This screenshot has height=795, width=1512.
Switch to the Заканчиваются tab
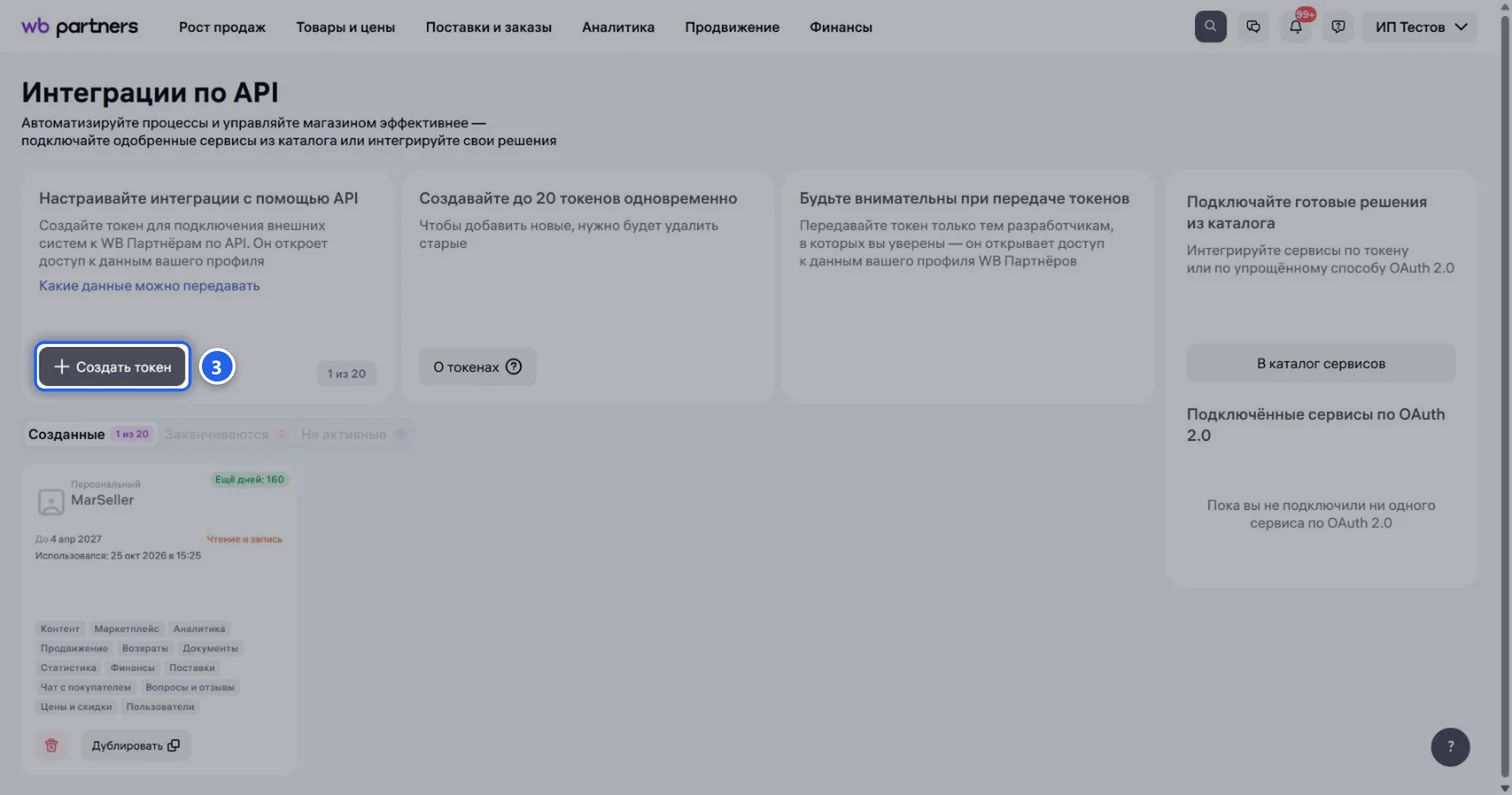pyautogui.click(x=227, y=434)
